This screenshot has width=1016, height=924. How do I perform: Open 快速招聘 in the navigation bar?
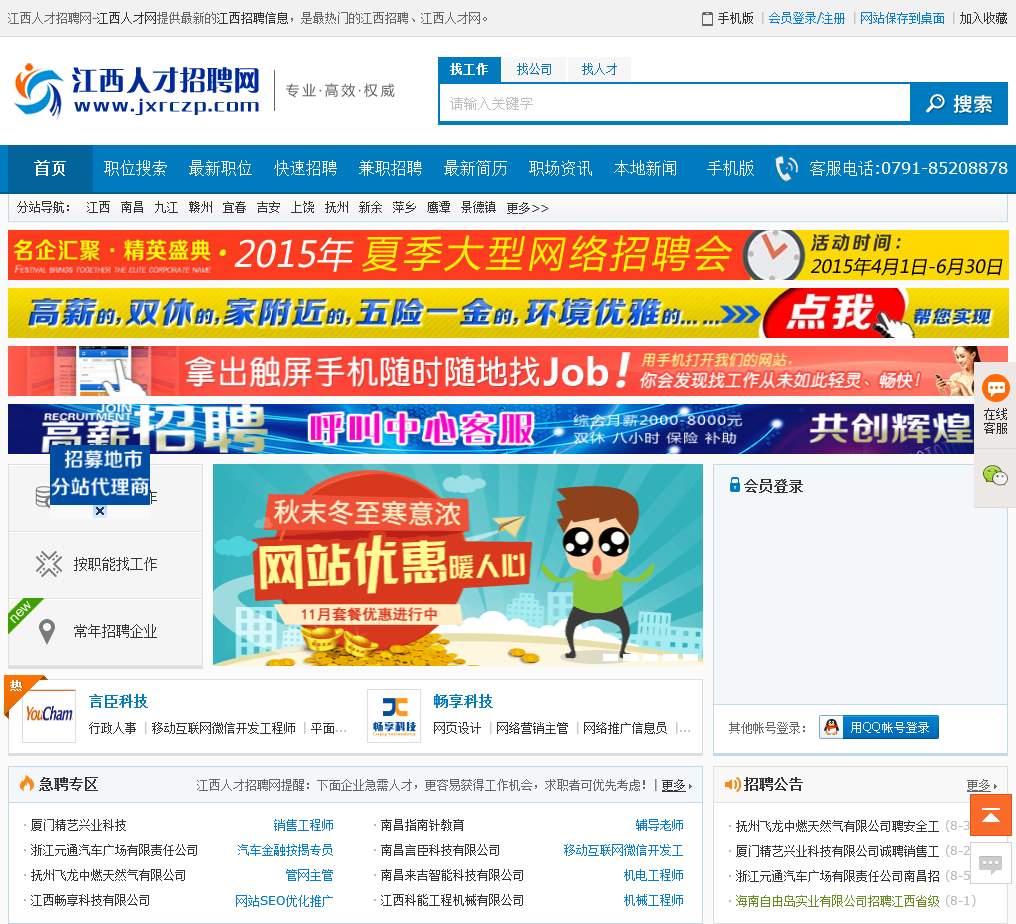306,168
